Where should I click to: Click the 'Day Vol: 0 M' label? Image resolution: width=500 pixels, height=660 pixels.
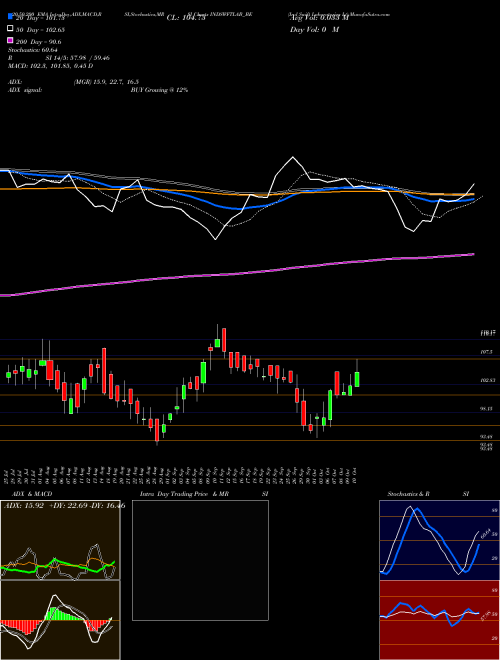point(314,30)
